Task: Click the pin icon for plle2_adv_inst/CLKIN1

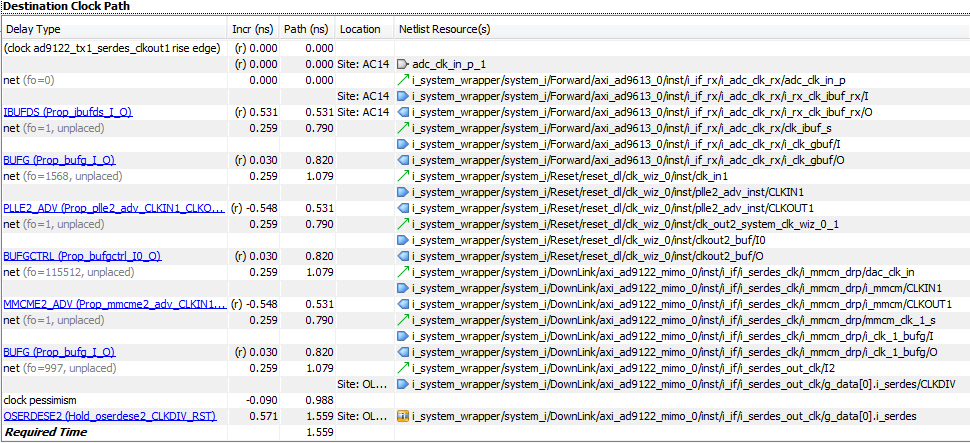Action: 403,191
